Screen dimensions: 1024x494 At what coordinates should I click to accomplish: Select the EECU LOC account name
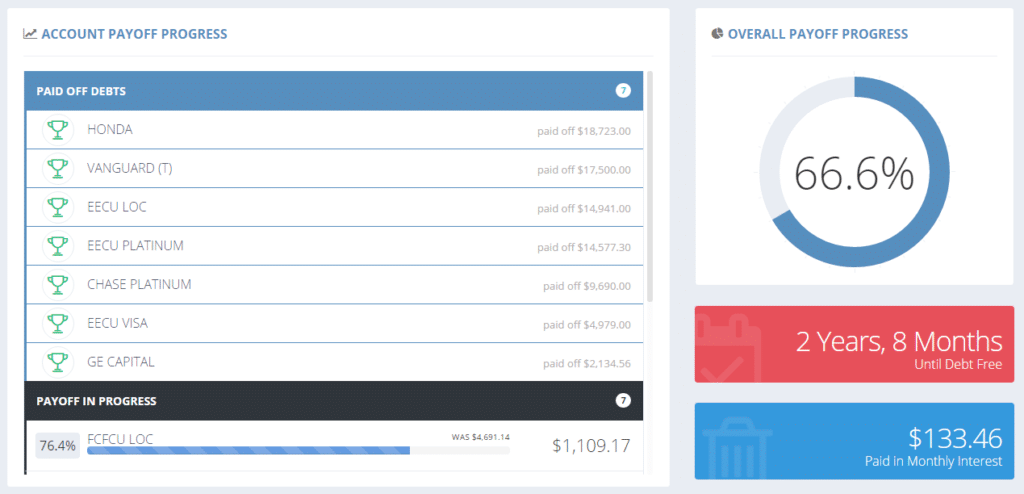[117, 207]
